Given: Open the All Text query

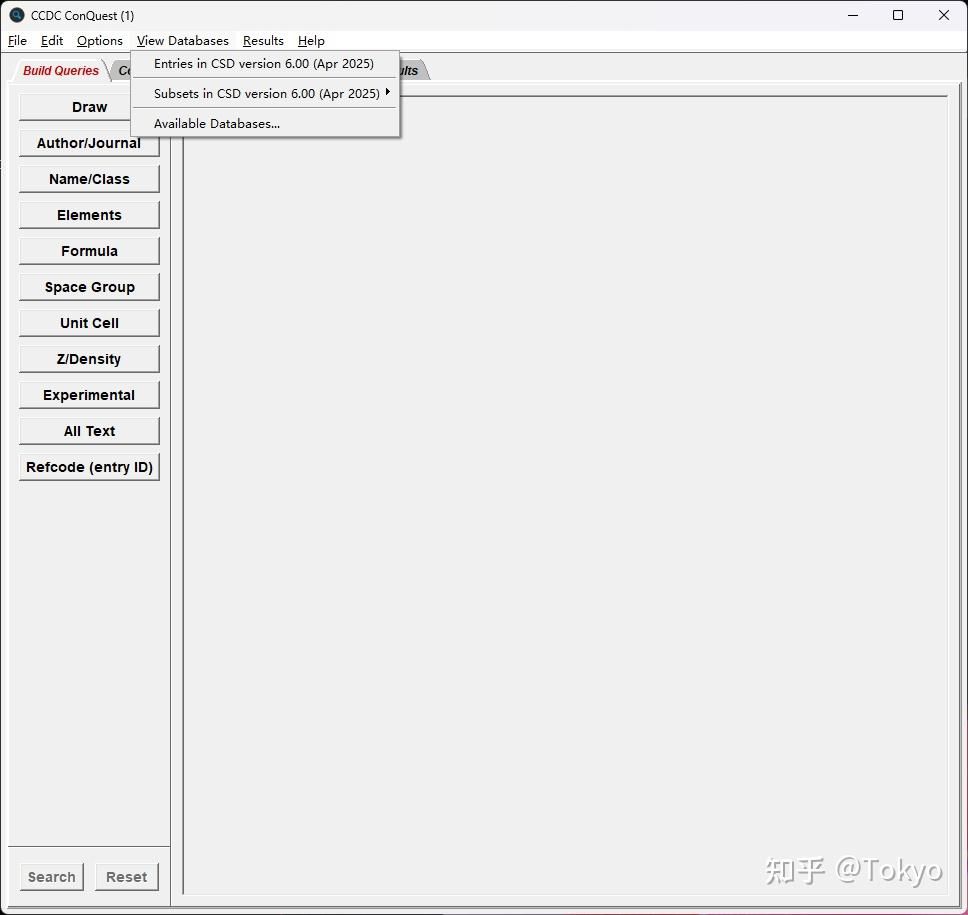Looking at the screenshot, I should 89,431.
